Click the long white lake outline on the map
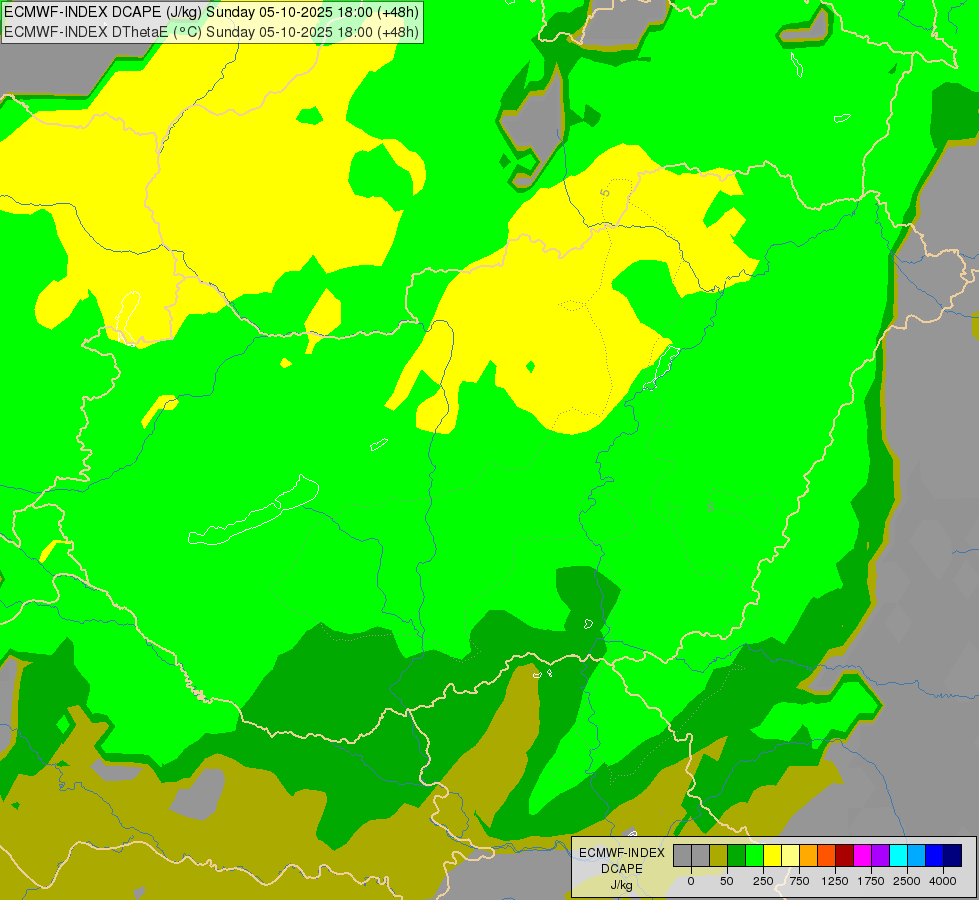 (254, 512)
